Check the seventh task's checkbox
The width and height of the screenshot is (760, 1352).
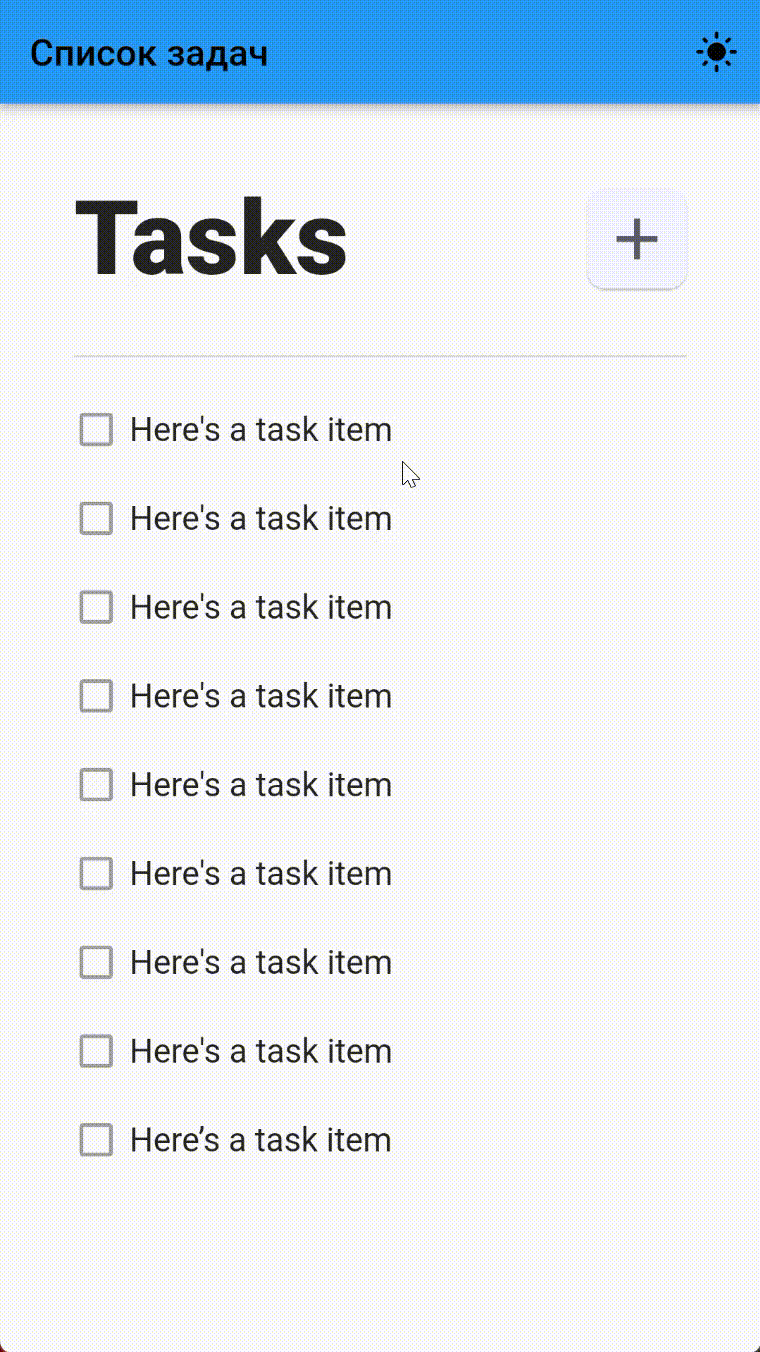(95, 962)
